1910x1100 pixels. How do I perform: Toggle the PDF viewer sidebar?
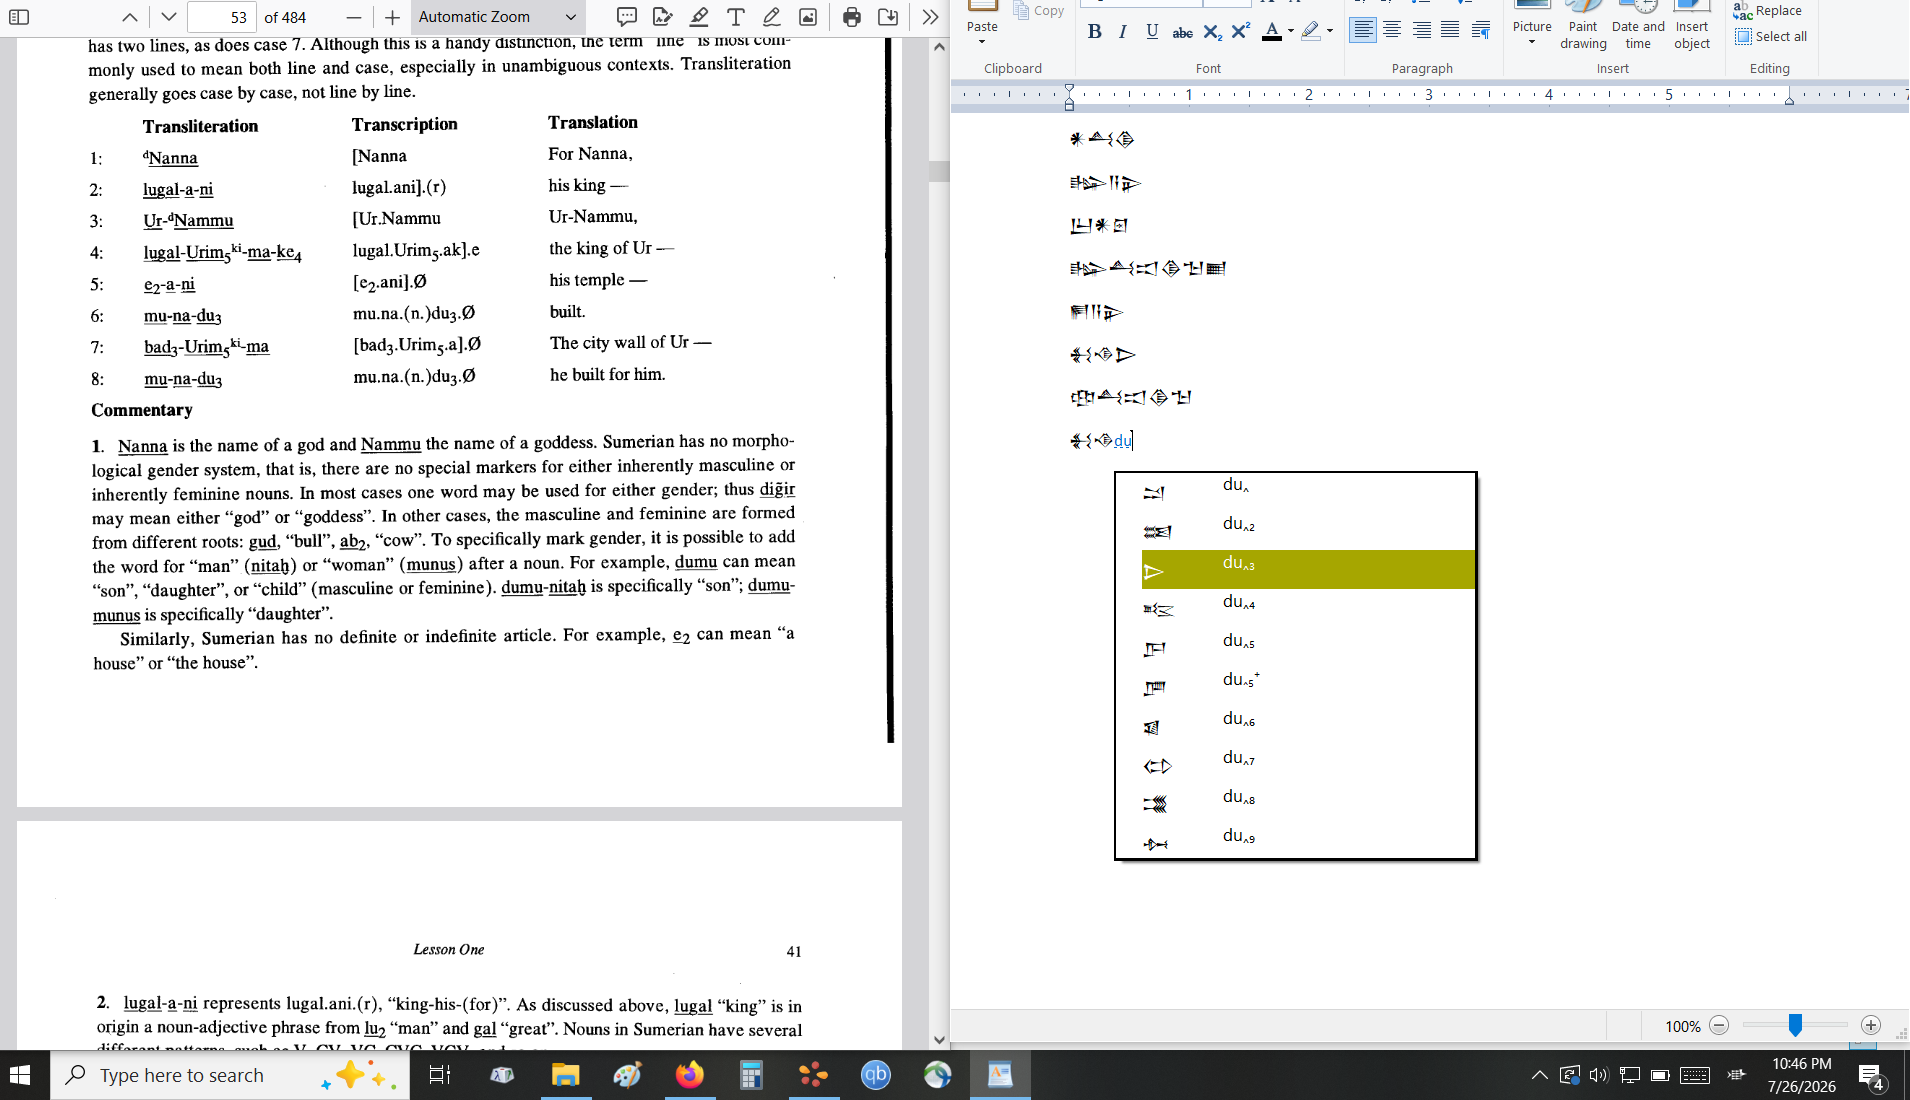pos(19,17)
